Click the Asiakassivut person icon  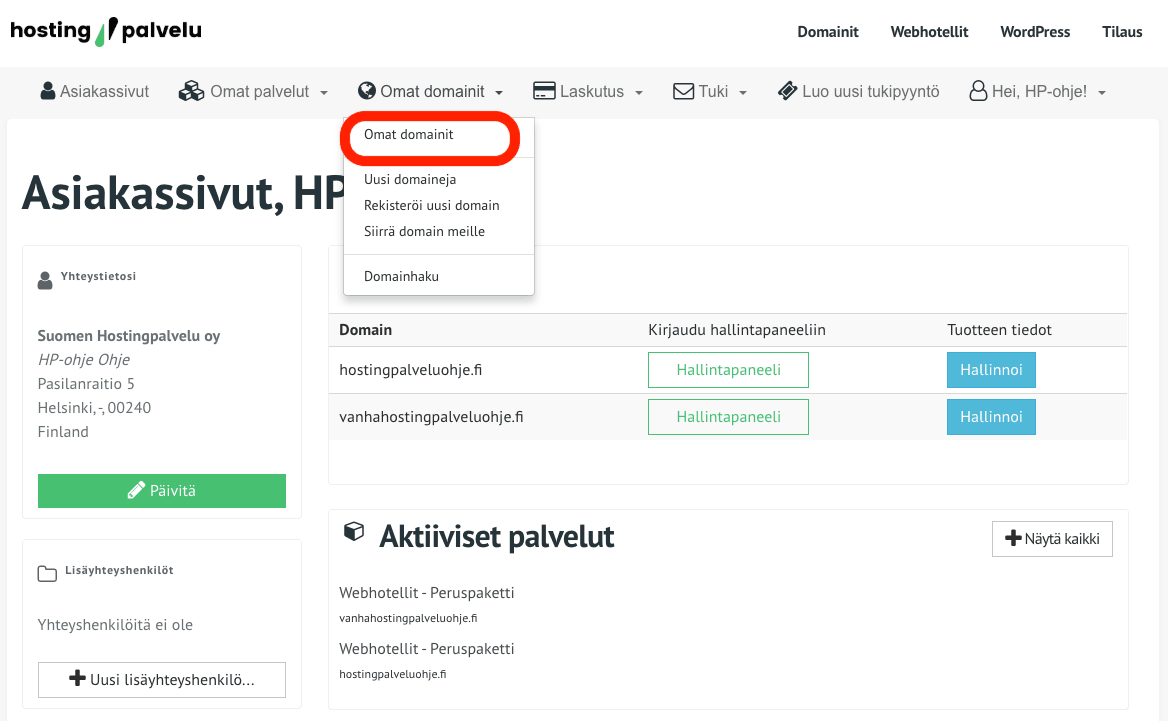click(x=46, y=90)
